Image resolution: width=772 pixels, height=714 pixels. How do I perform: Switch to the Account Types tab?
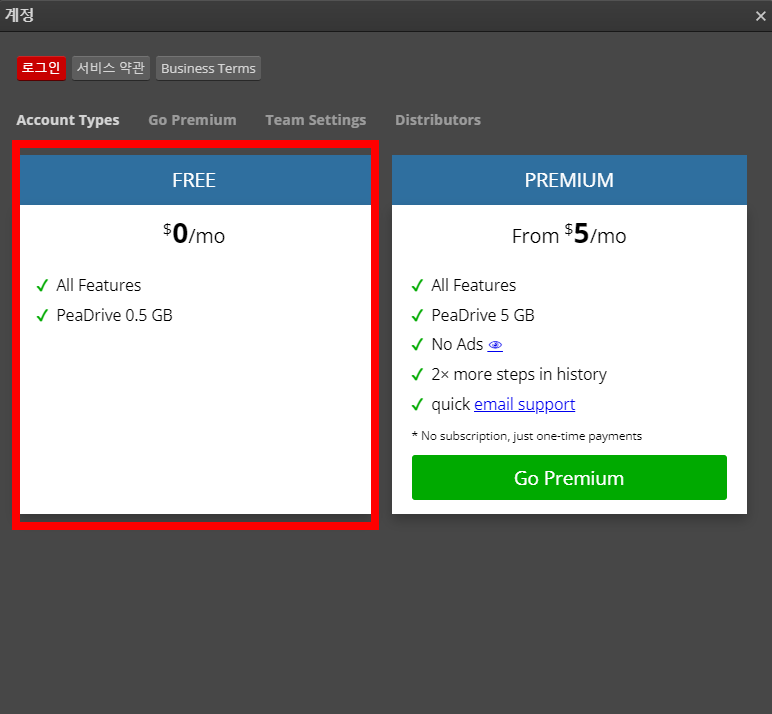pyautogui.click(x=68, y=120)
